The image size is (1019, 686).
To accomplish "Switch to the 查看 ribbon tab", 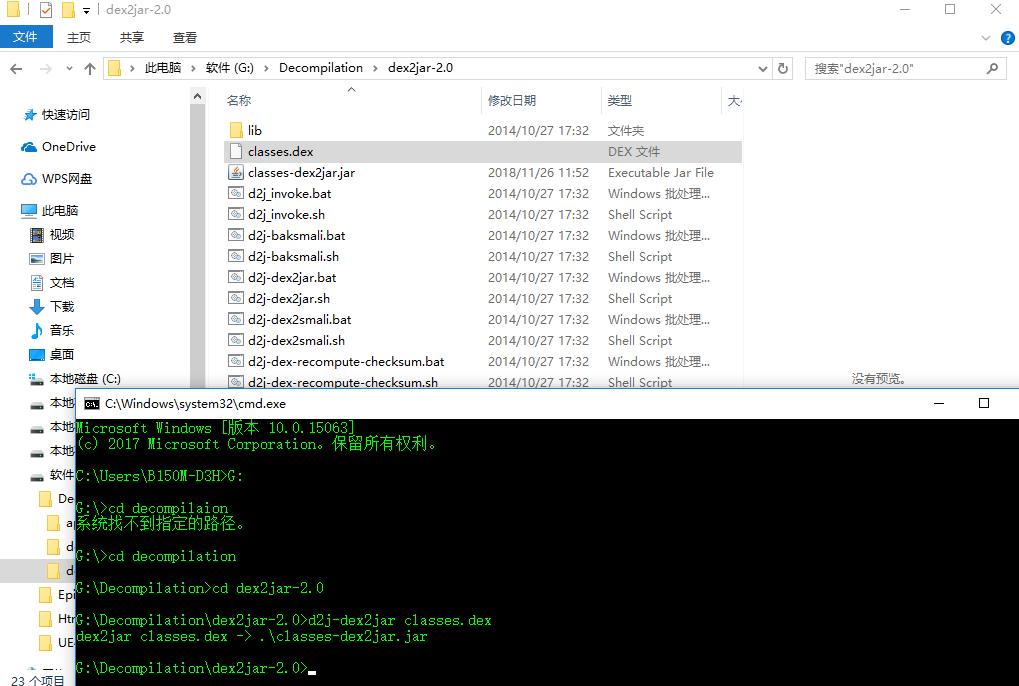I will pyautogui.click(x=185, y=38).
